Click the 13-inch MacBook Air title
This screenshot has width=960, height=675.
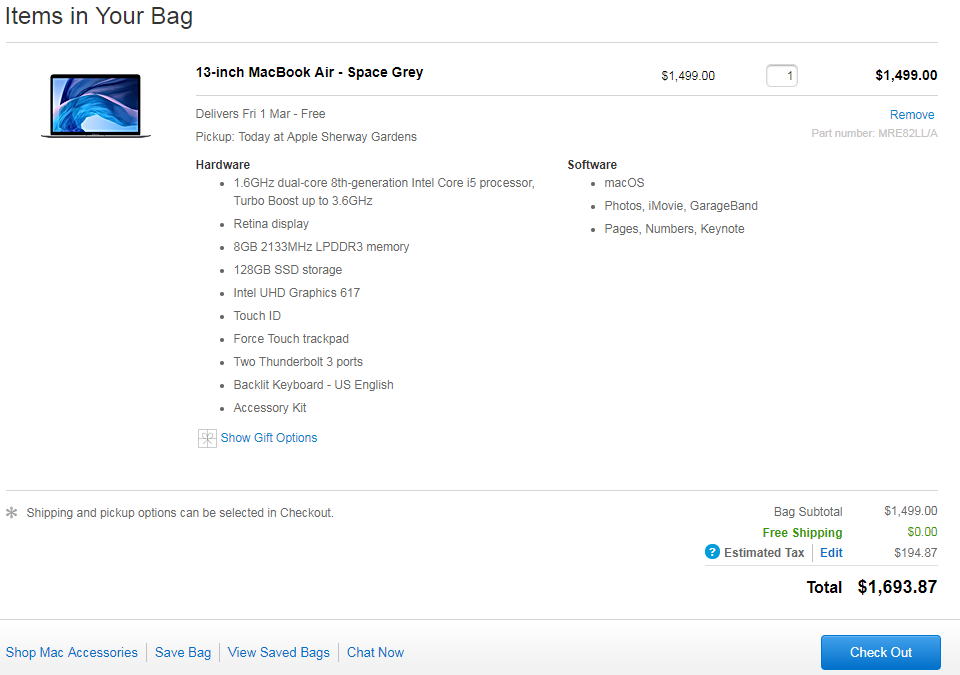tap(309, 72)
